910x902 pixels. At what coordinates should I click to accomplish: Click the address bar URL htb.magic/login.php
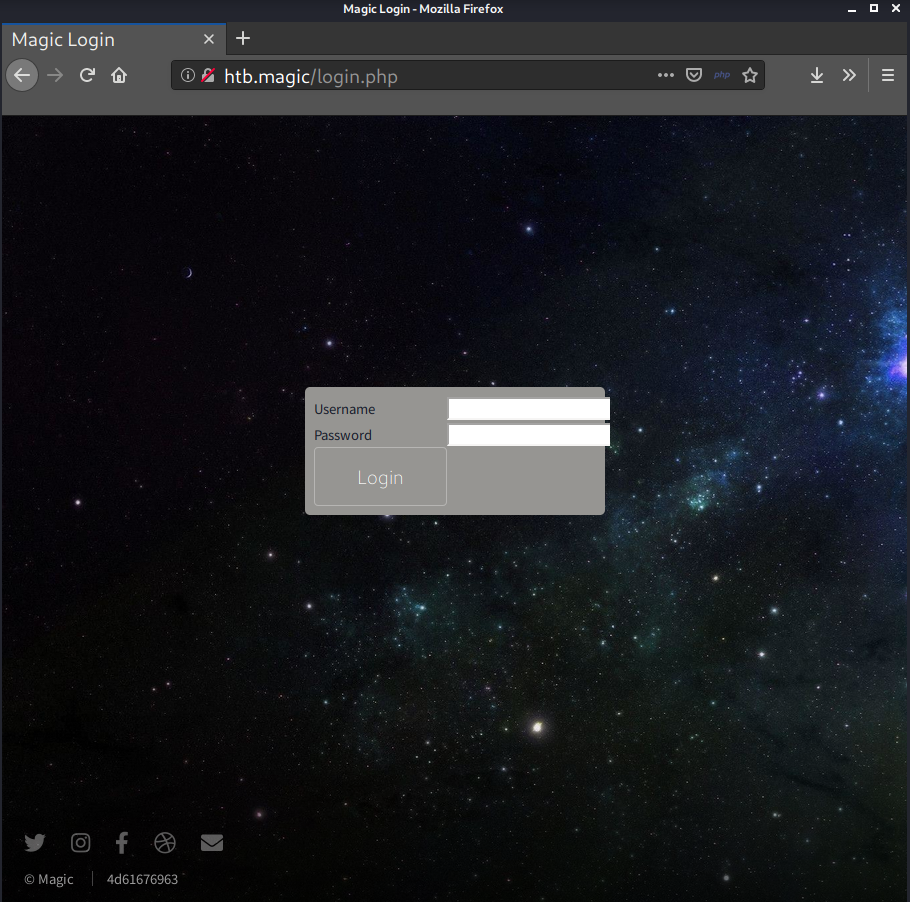pyautogui.click(x=311, y=76)
